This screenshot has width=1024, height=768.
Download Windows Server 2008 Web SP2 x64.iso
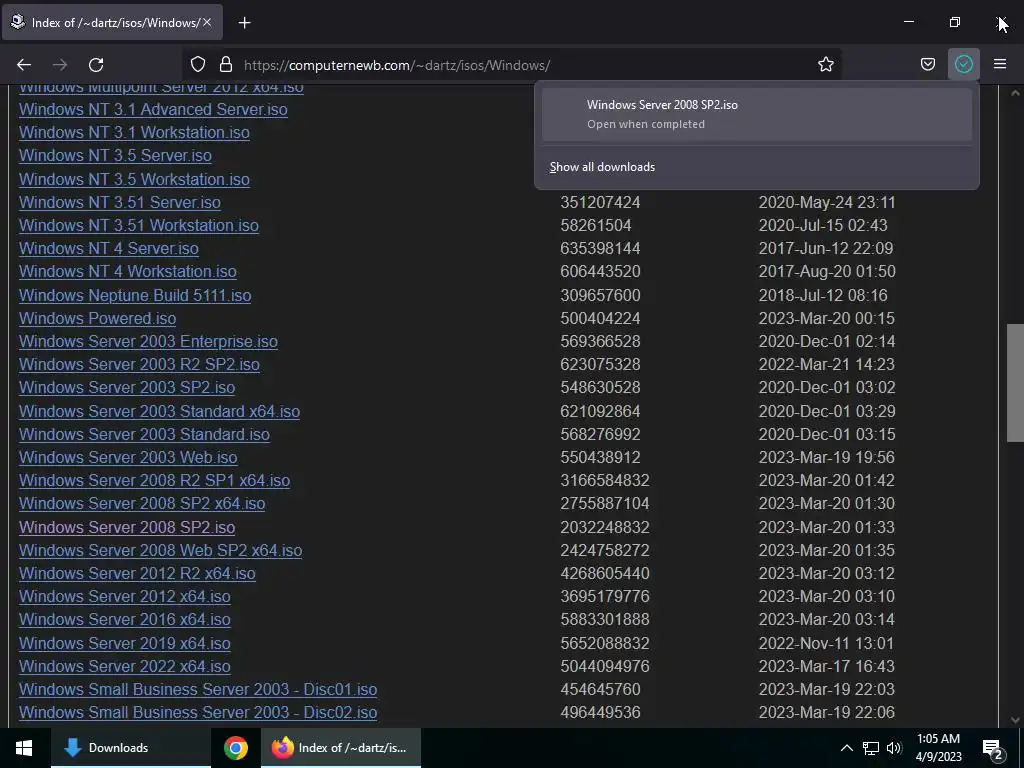[161, 551]
